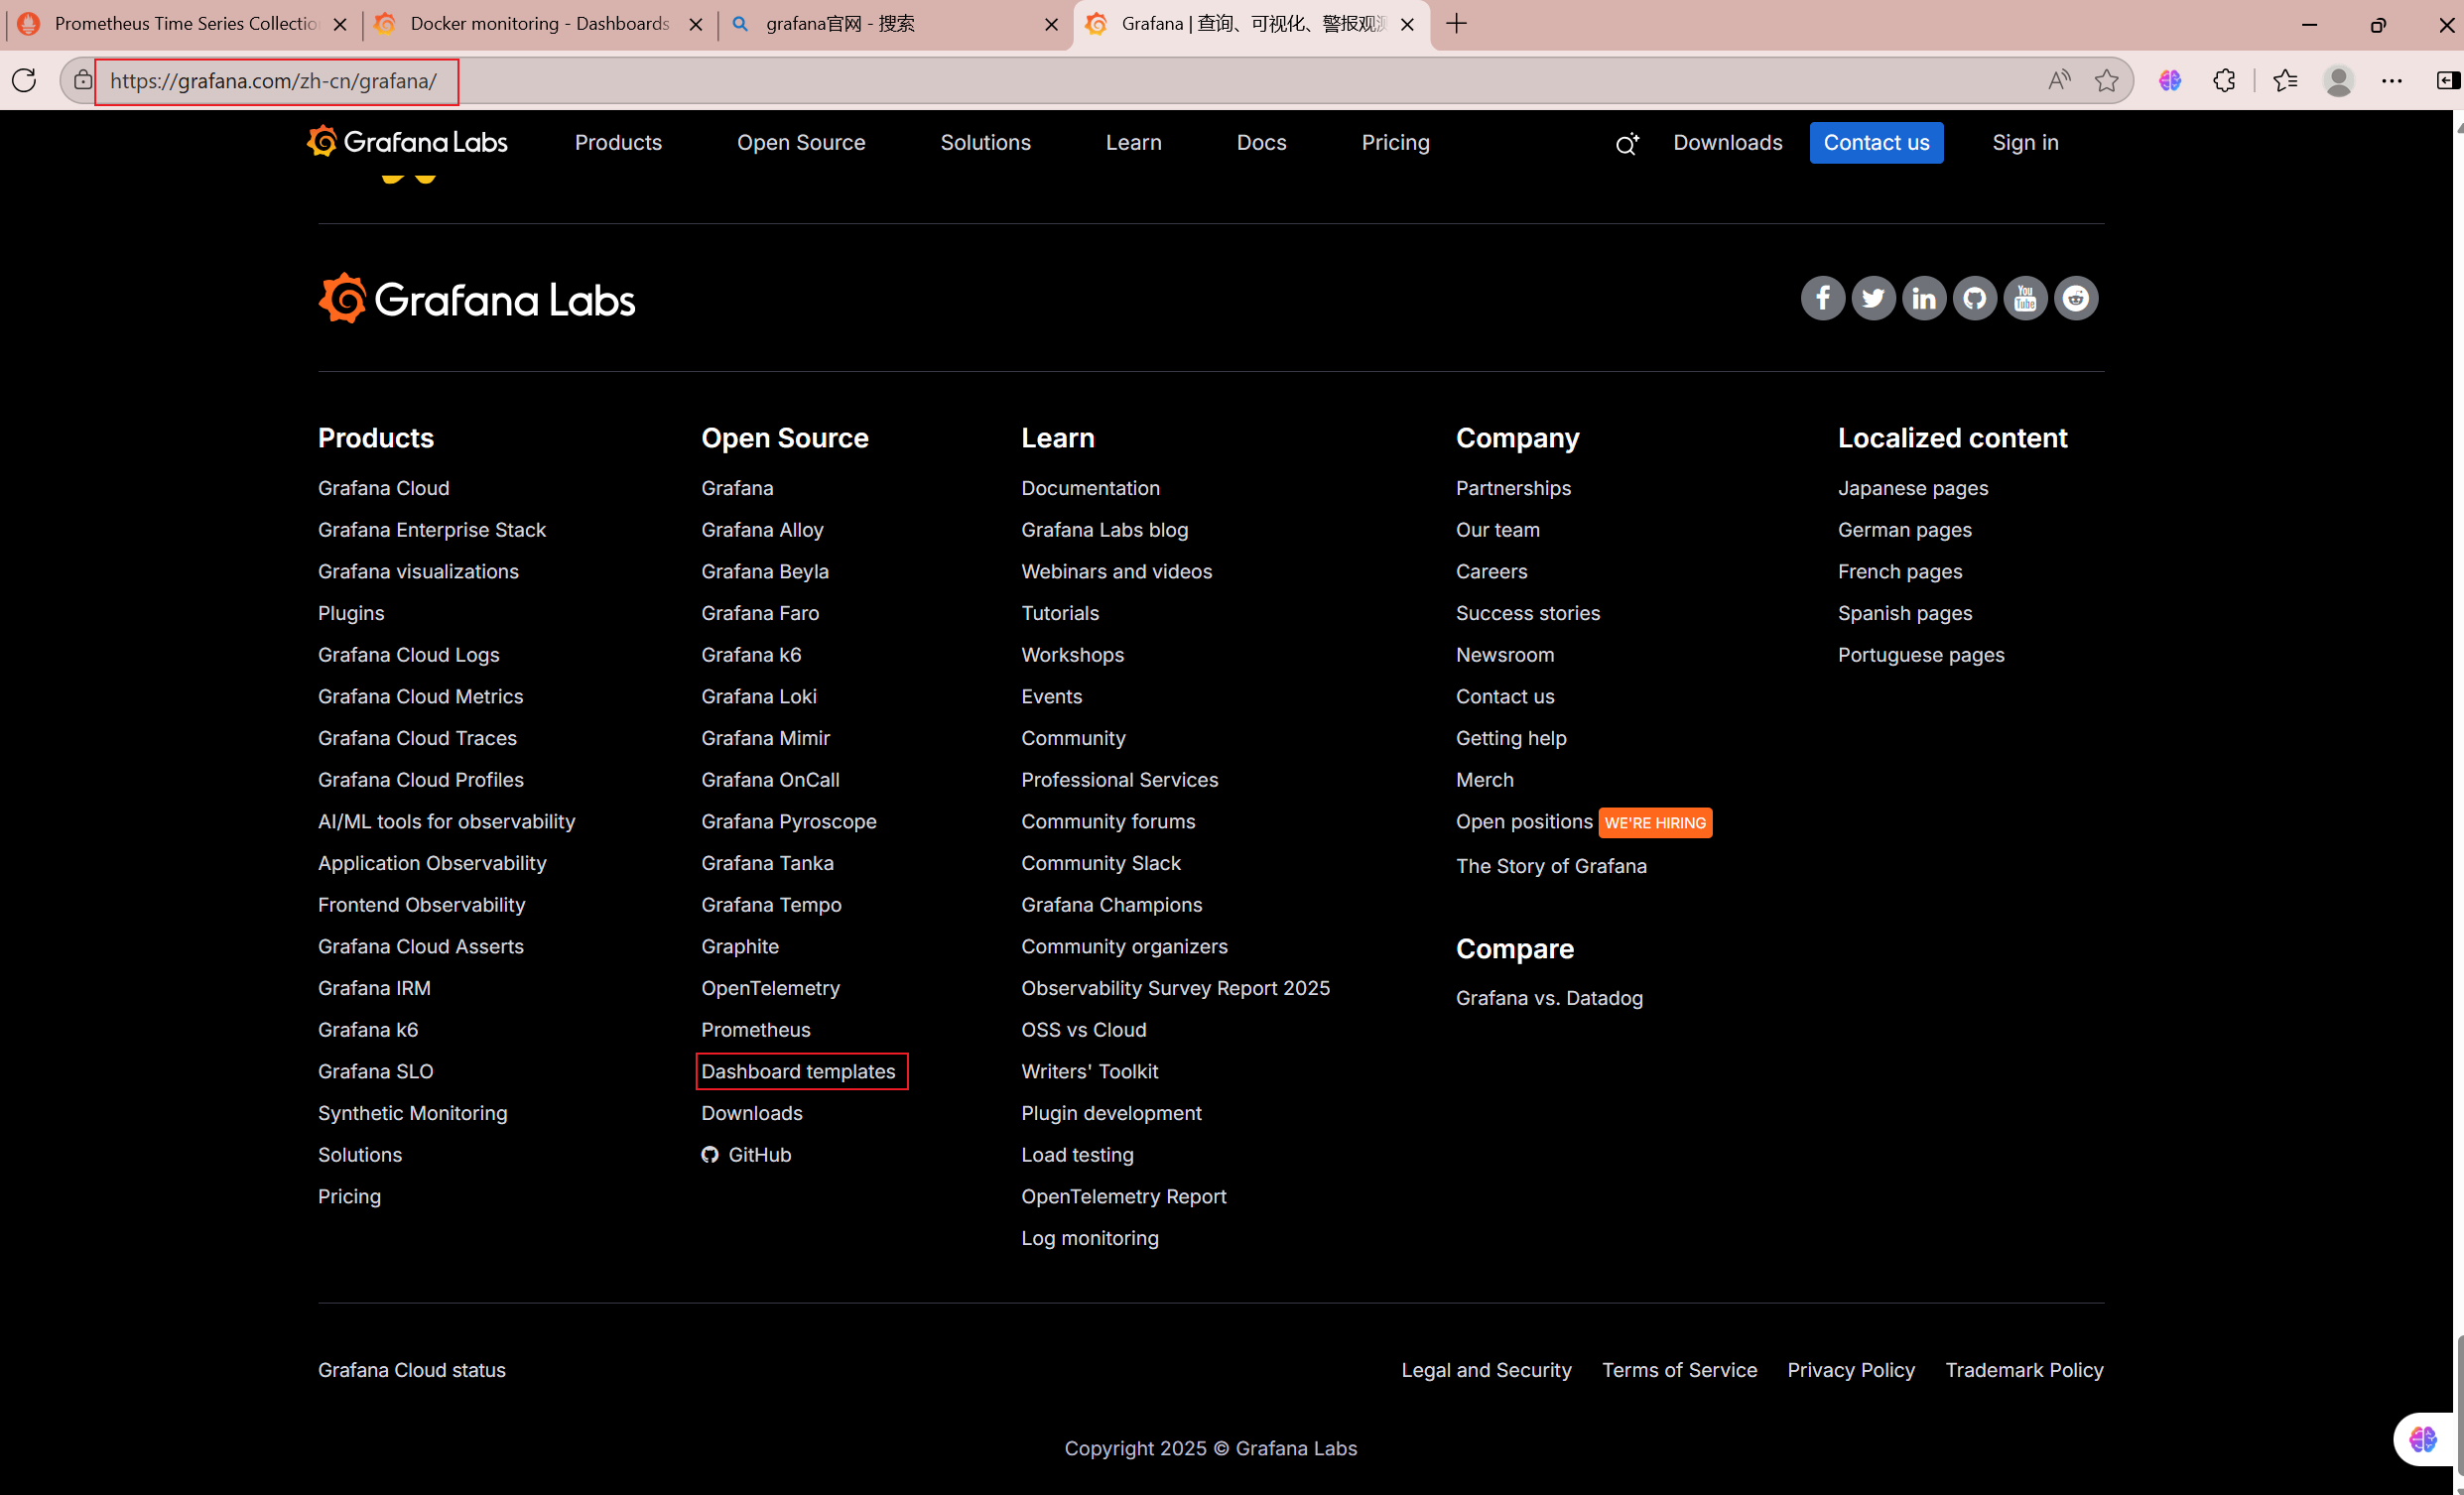Screen dimensions: 2464x1495
Task: Open the footer GitHub link under Open Source
Action: [746, 1154]
